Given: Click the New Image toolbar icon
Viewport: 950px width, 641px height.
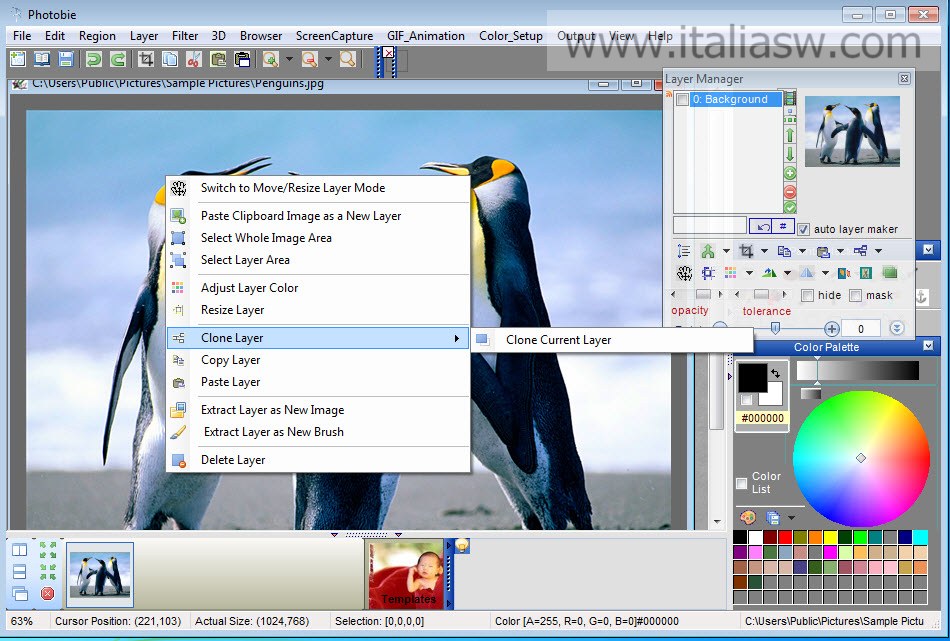Looking at the screenshot, I should pos(18,59).
